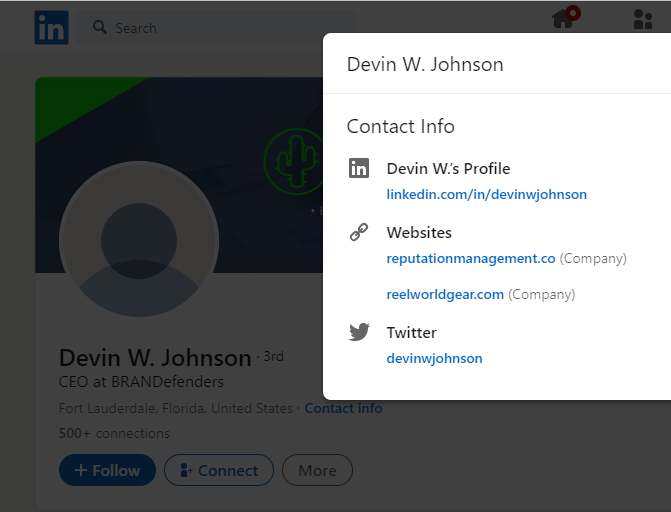Visit the reputationmanagement.co website link

470,258
